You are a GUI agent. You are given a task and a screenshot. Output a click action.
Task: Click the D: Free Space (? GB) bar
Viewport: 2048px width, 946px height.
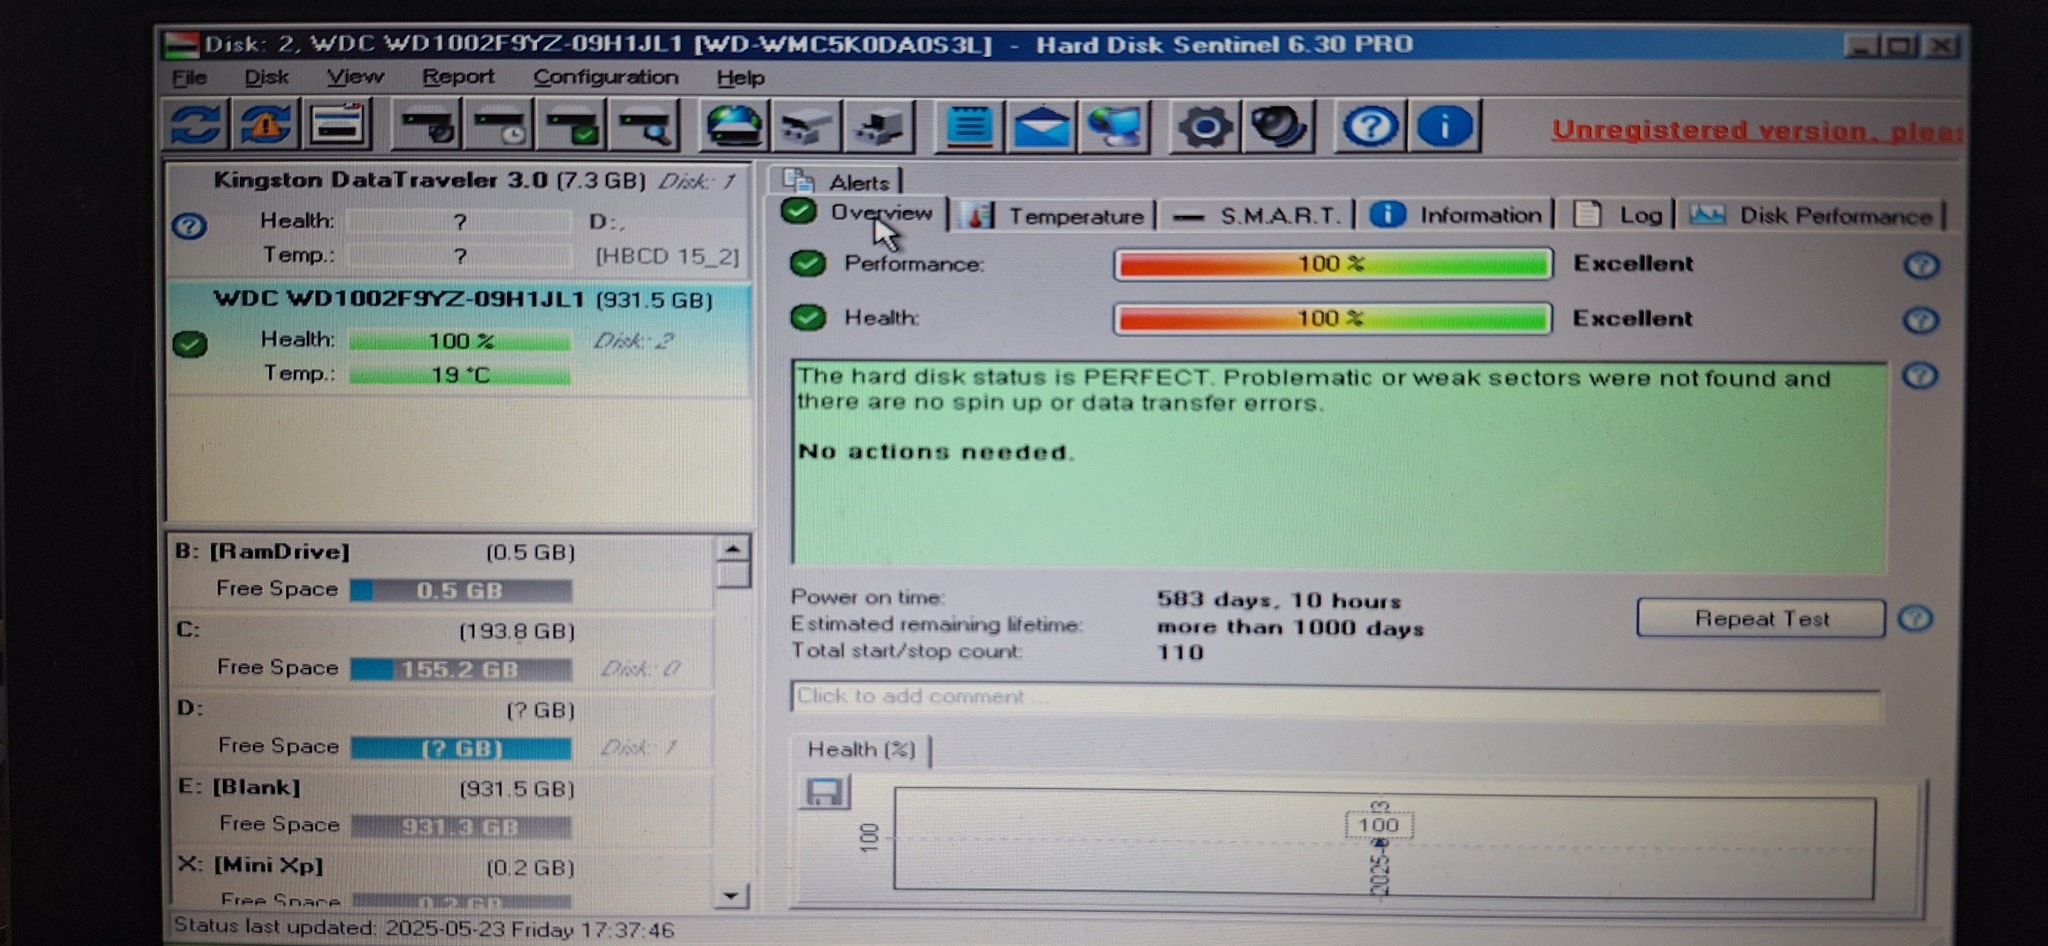[x=461, y=748]
